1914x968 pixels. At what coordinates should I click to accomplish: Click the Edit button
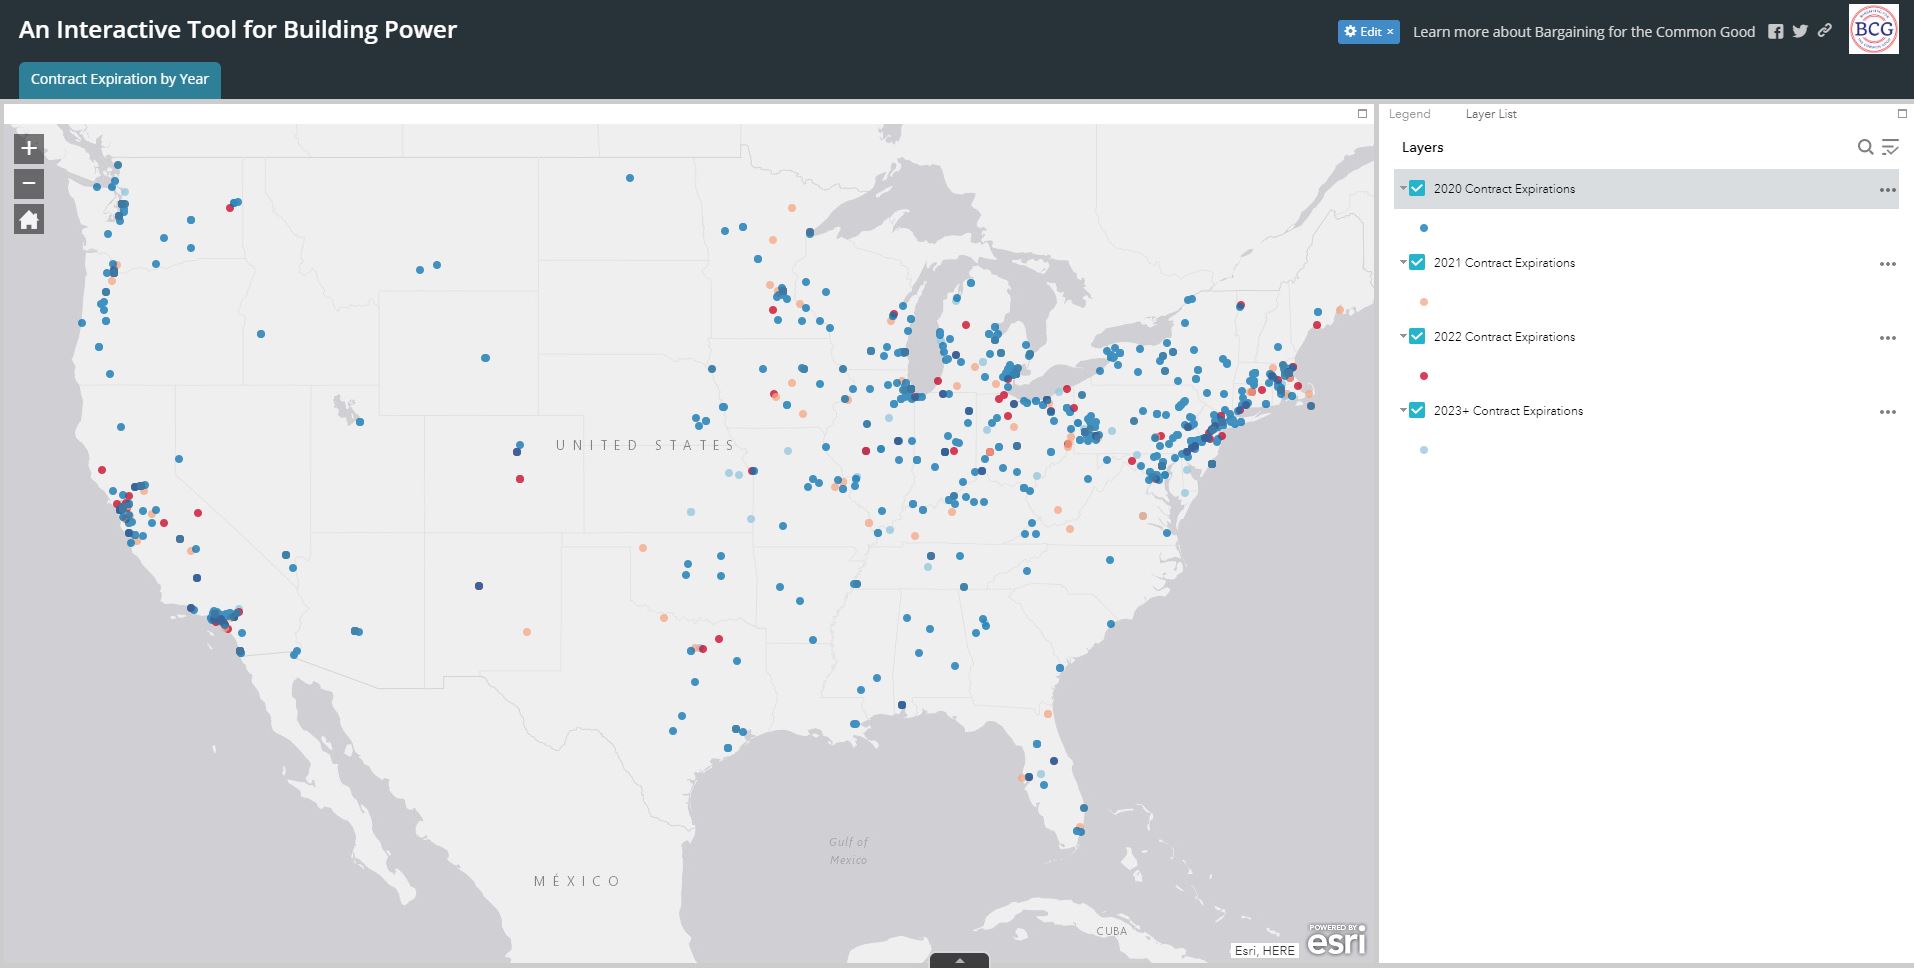click(1368, 32)
